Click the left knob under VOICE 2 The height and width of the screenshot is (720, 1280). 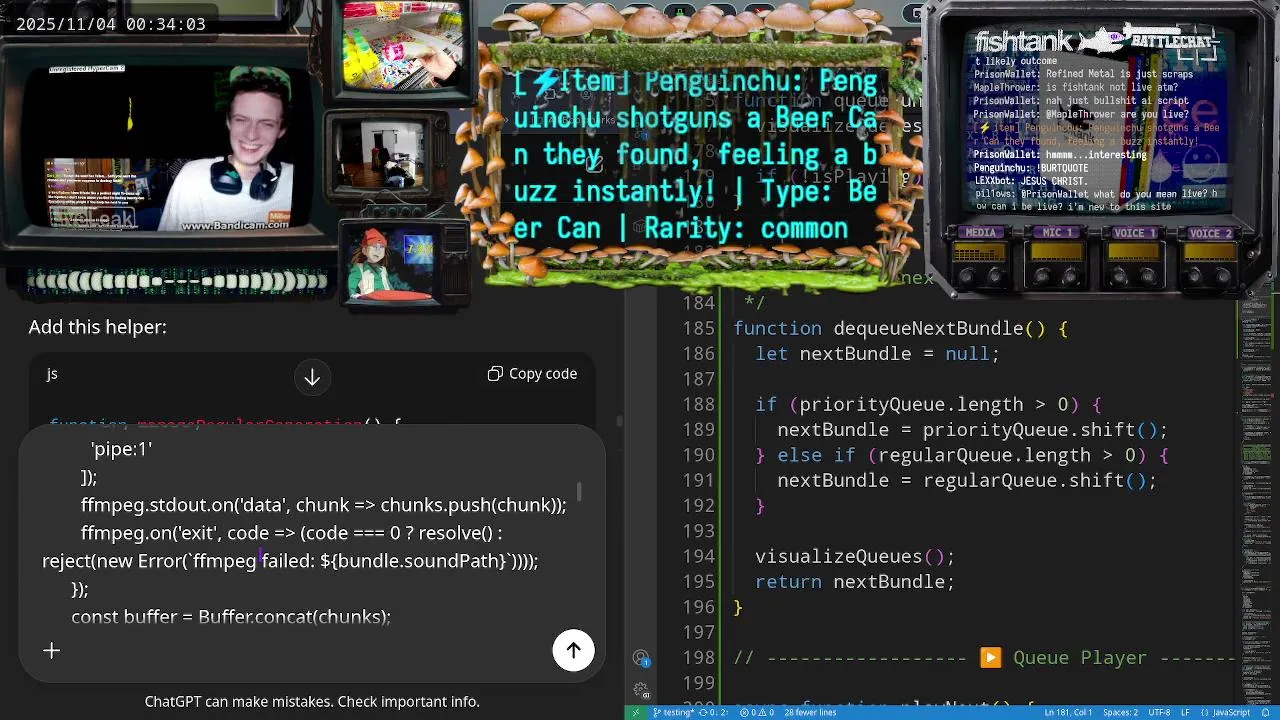click(x=1196, y=275)
